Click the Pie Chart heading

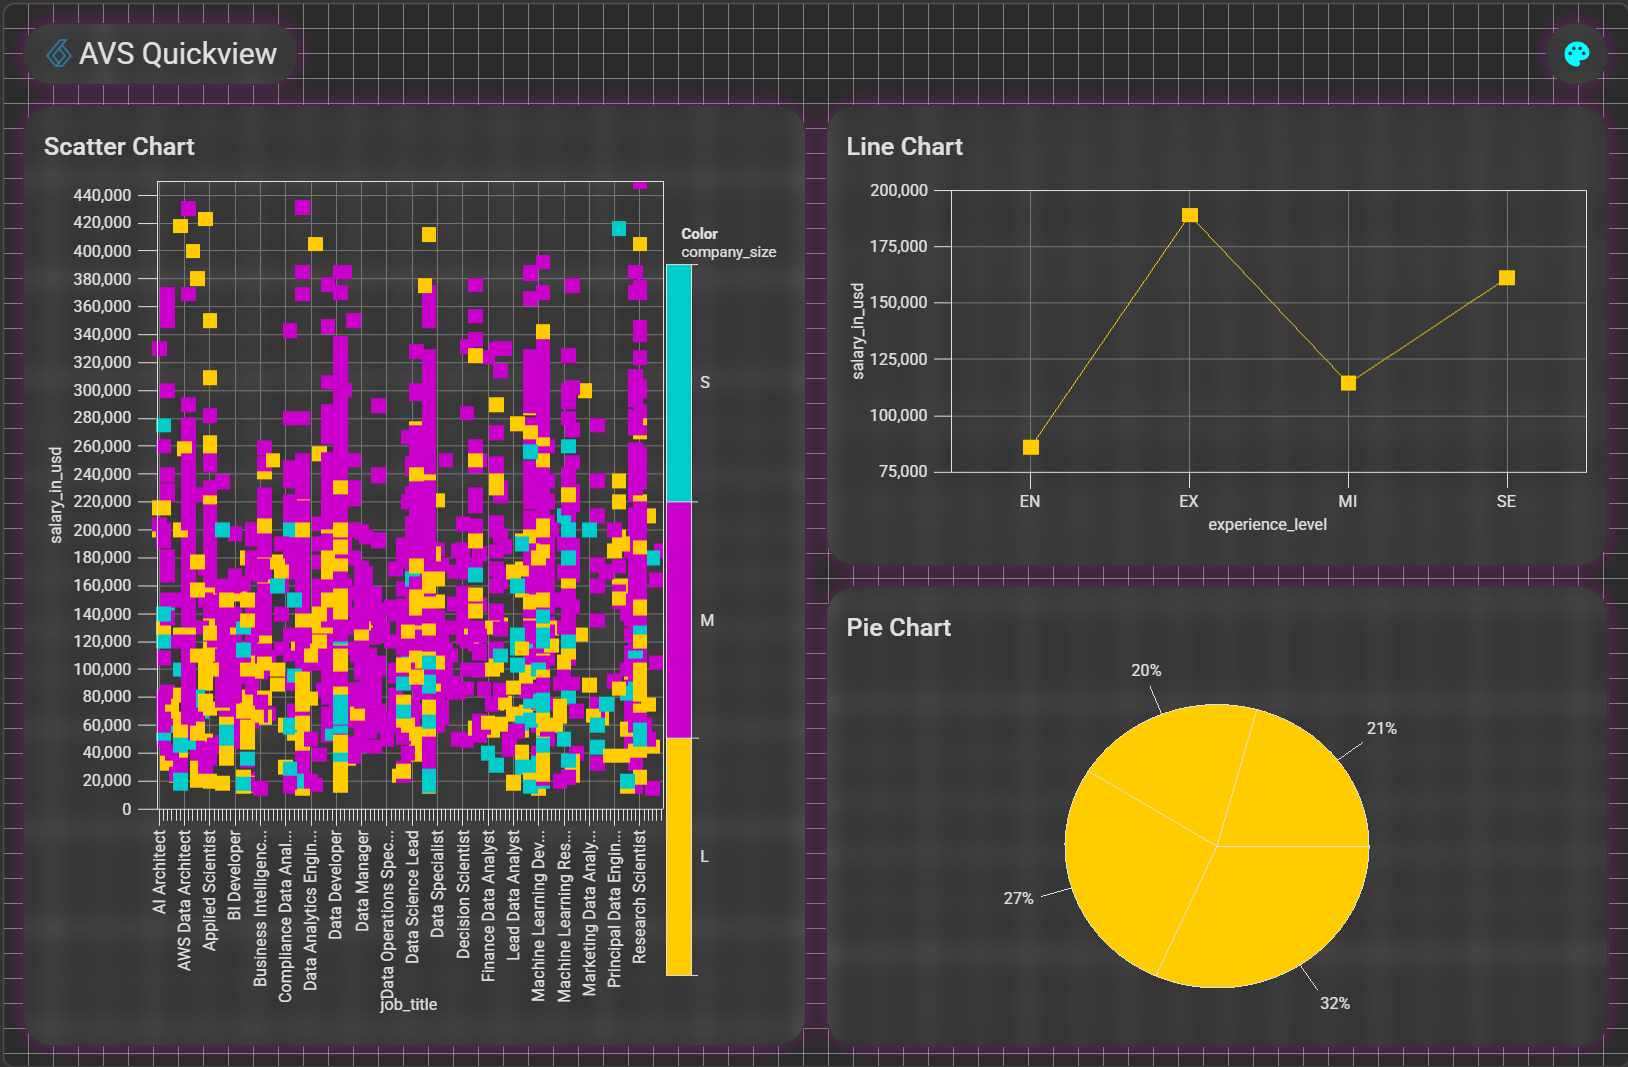click(898, 627)
